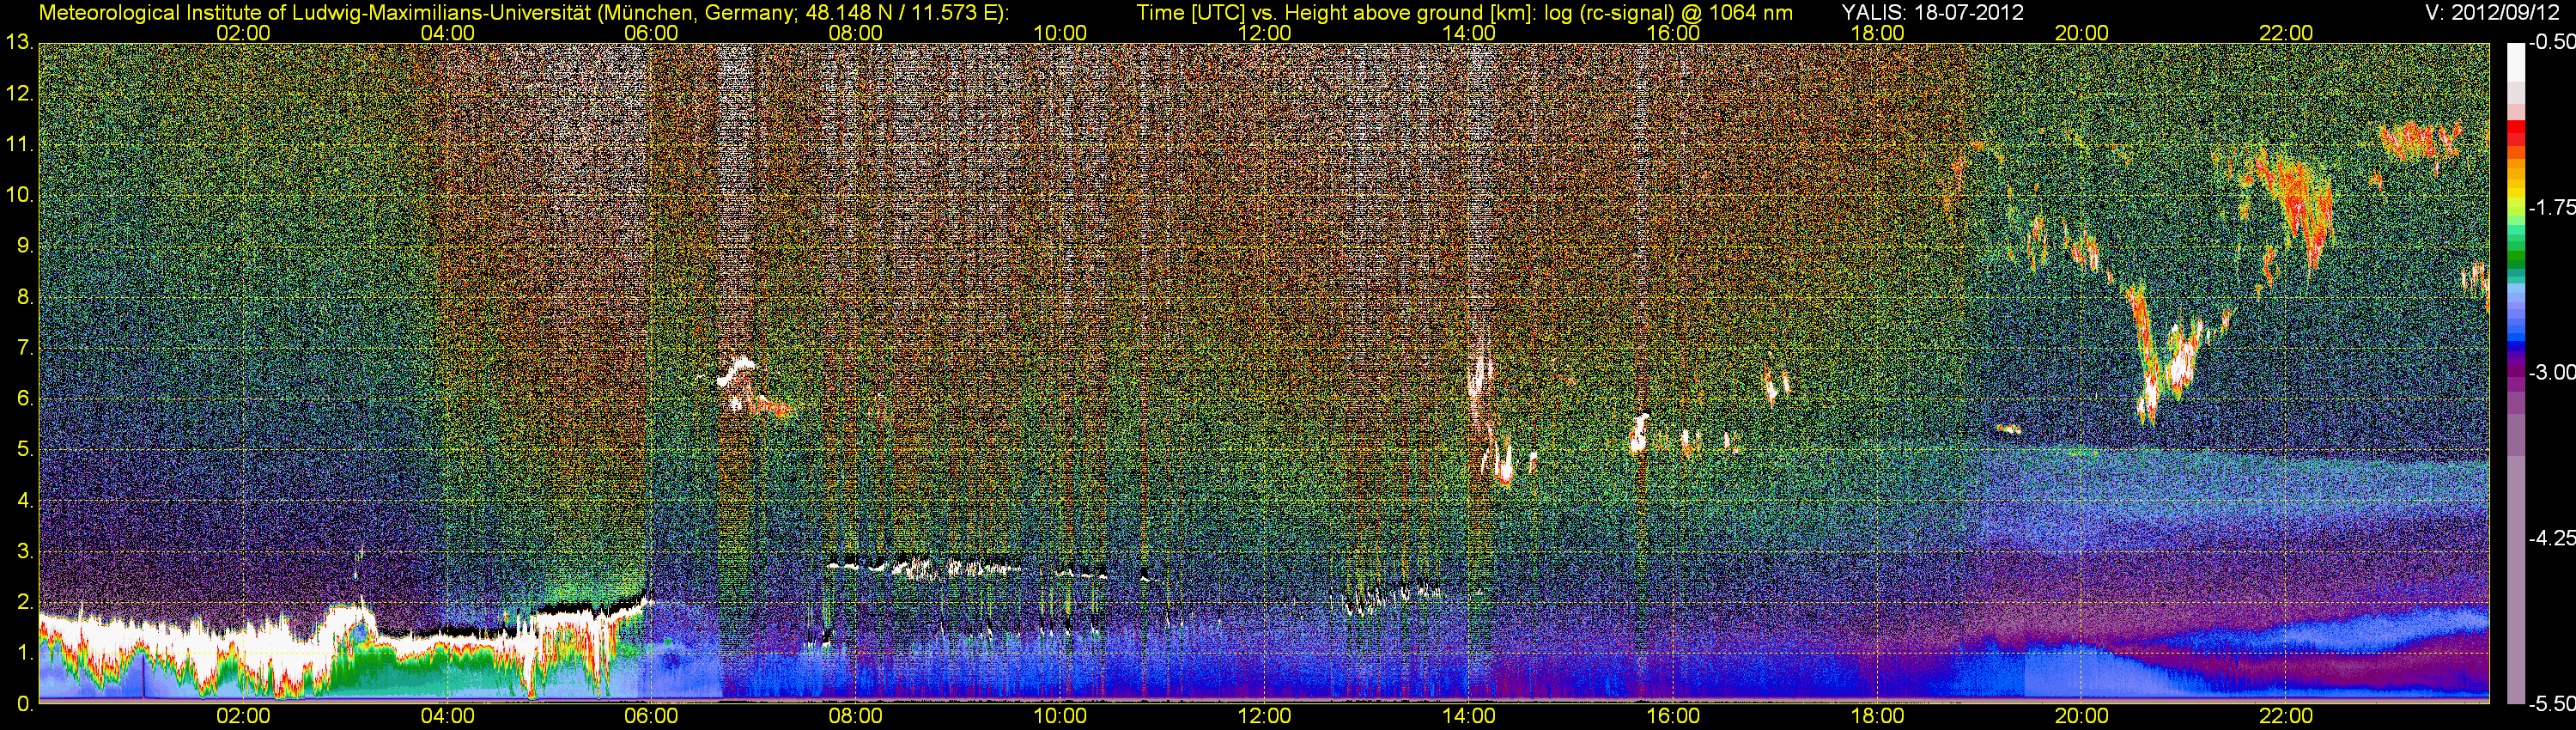Click the 08:00 label on the bottom time axis
Image resolution: width=2576 pixels, height=730 pixels.
(856, 716)
